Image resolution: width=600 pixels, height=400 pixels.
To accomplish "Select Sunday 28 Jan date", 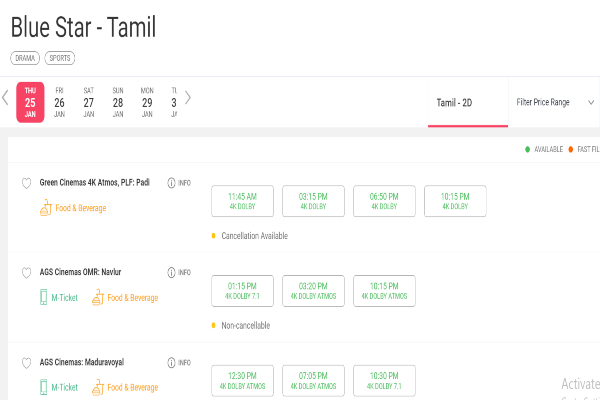I will (x=118, y=102).
